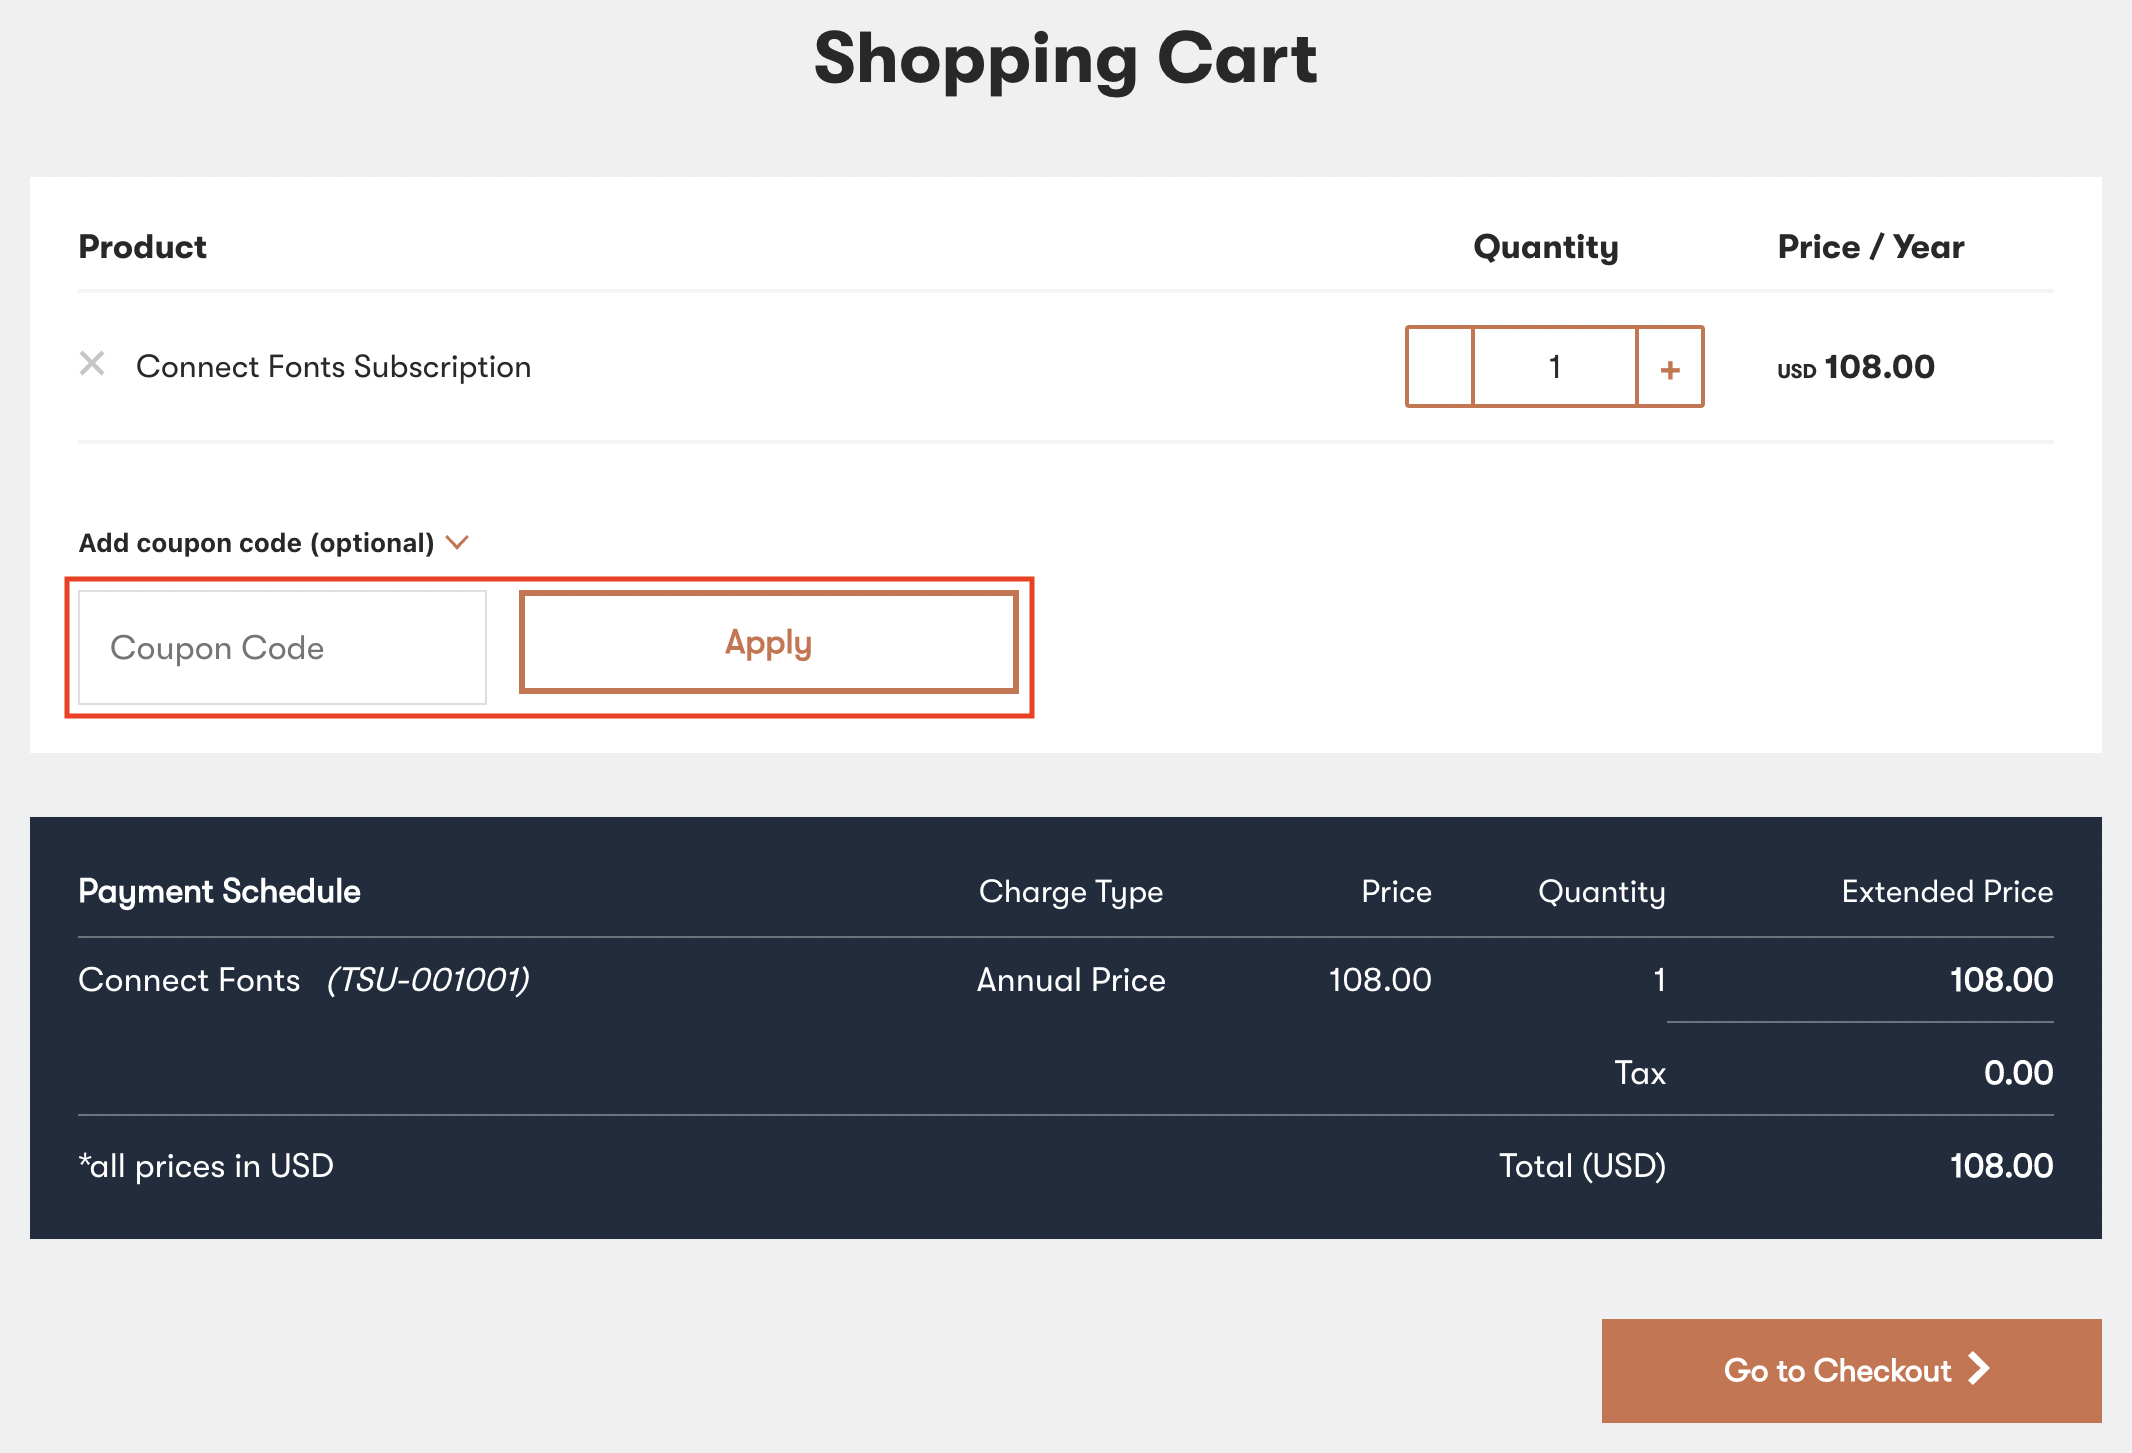Image resolution: width=2132 pixels, height=1453 pixels.
Task: Click the plus icon to increase quantity
Action: point(1669,367)
